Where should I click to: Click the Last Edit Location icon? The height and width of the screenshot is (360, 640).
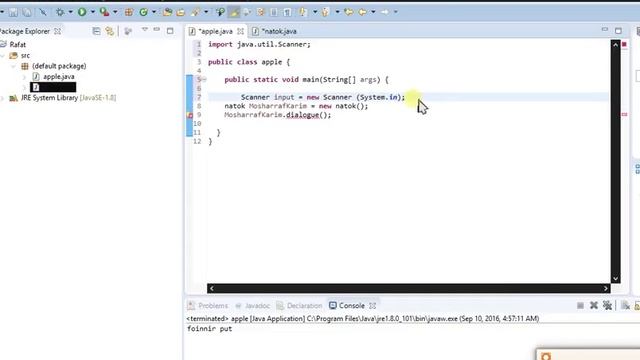click(348, 12)
